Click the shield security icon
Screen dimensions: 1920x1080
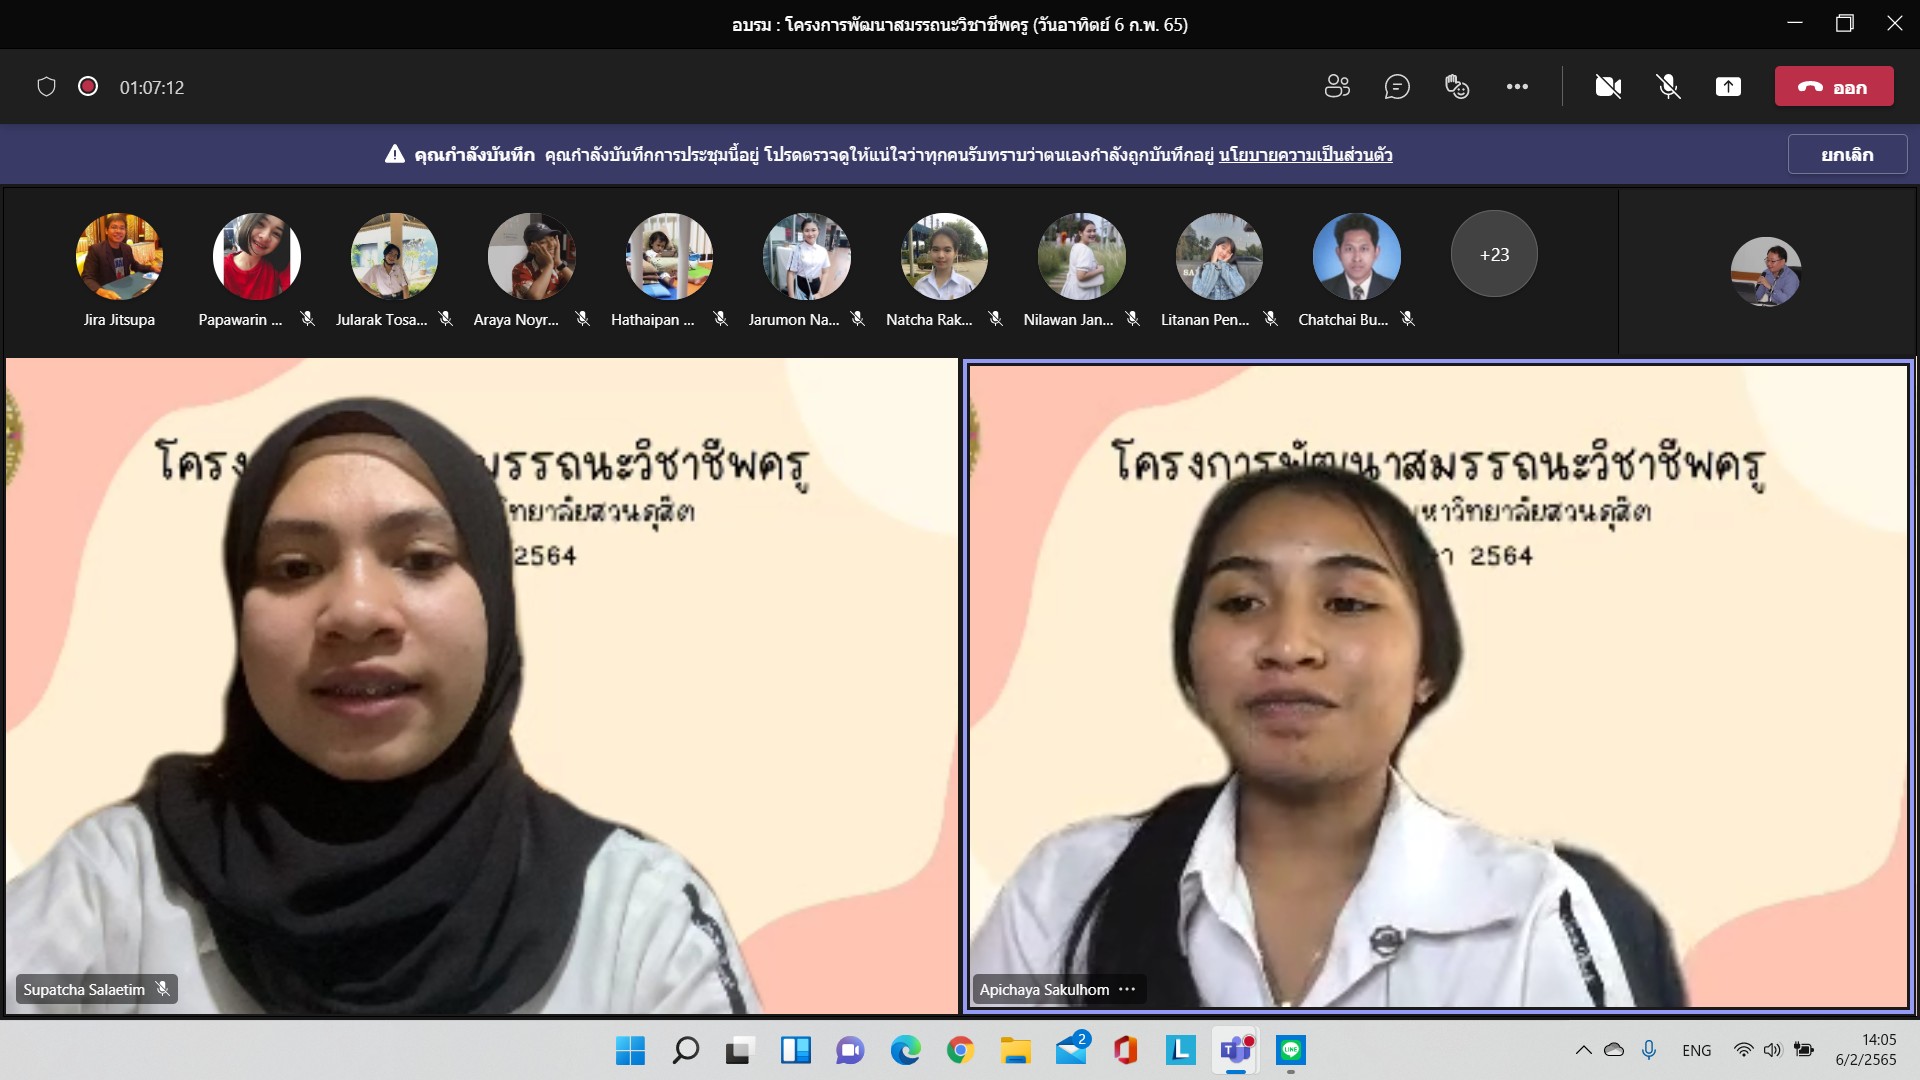click(x=46, y=87)
